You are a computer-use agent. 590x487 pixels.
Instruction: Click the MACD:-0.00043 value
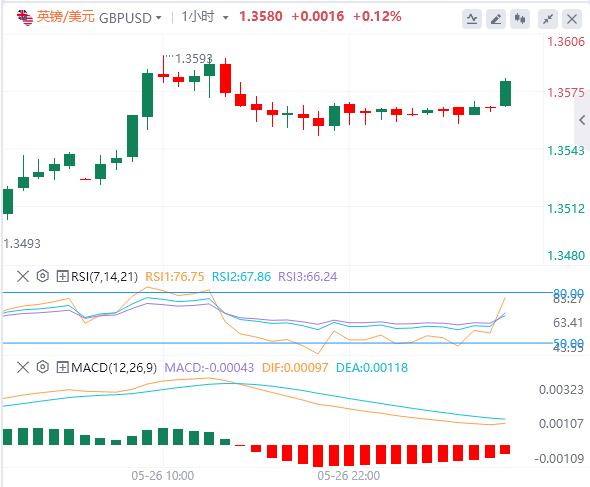(x=209, y=367)
